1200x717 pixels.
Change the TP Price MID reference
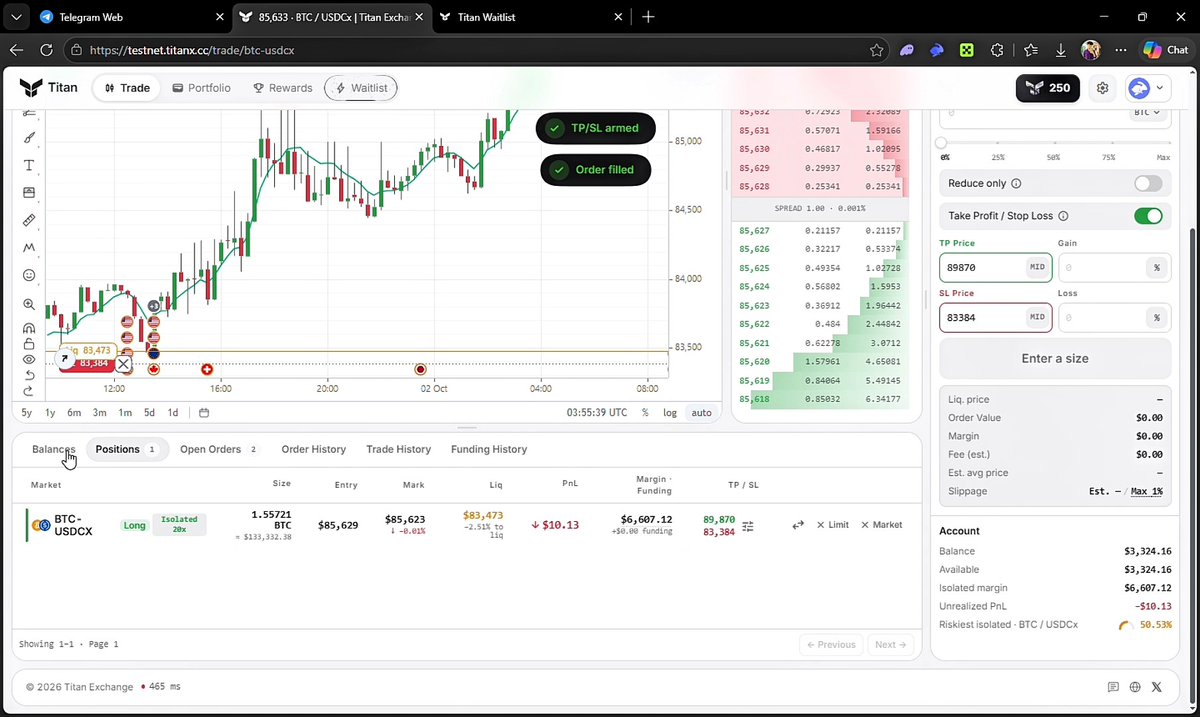(x=1037, y=268)
